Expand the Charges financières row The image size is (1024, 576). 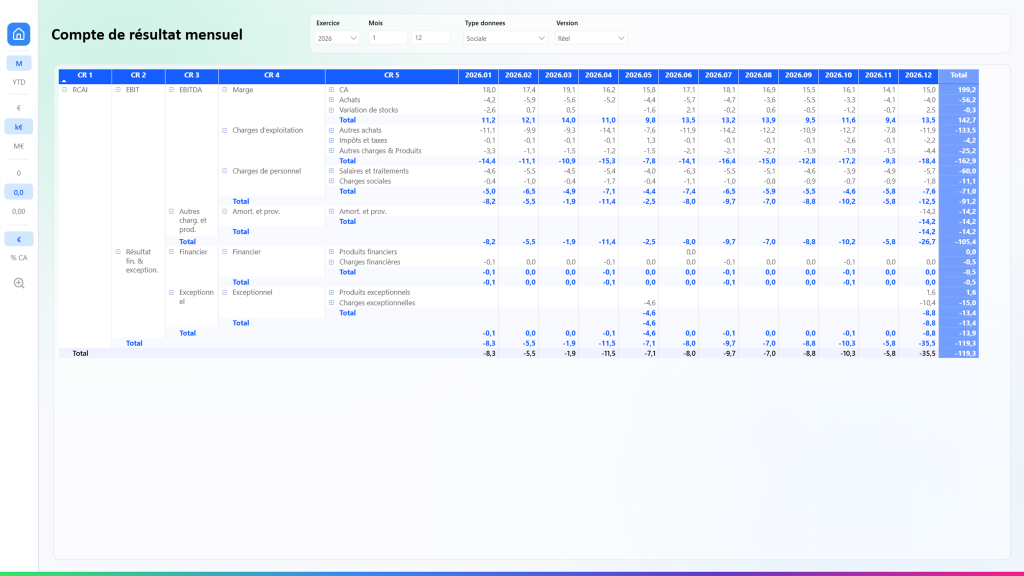point(332,262)
